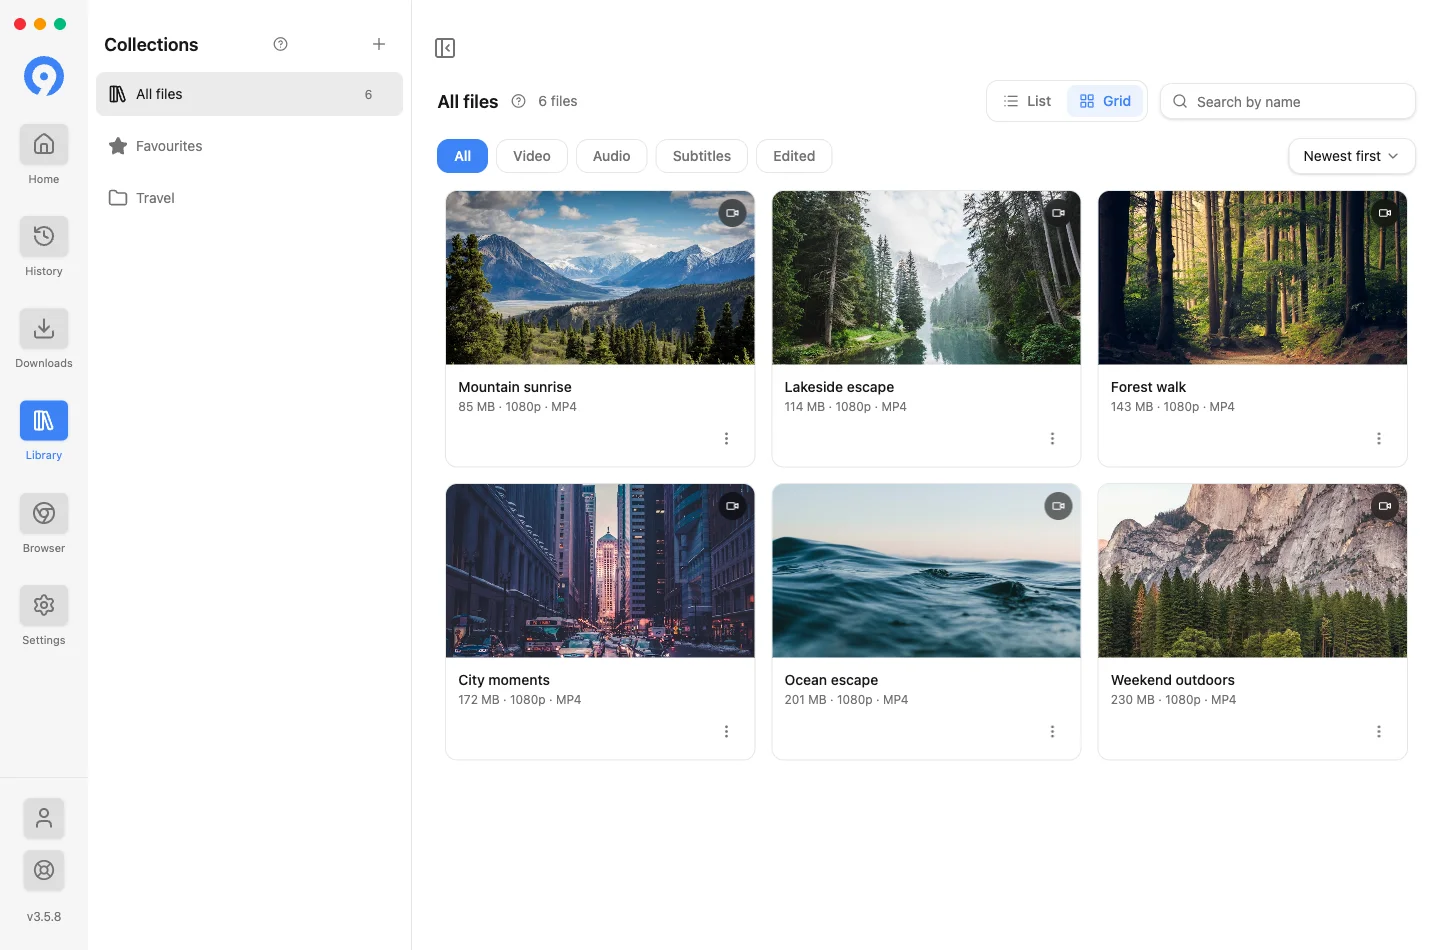Click help icon beside Collections heading
This screenshot has height=950, width=1440.
click(281, 44)
